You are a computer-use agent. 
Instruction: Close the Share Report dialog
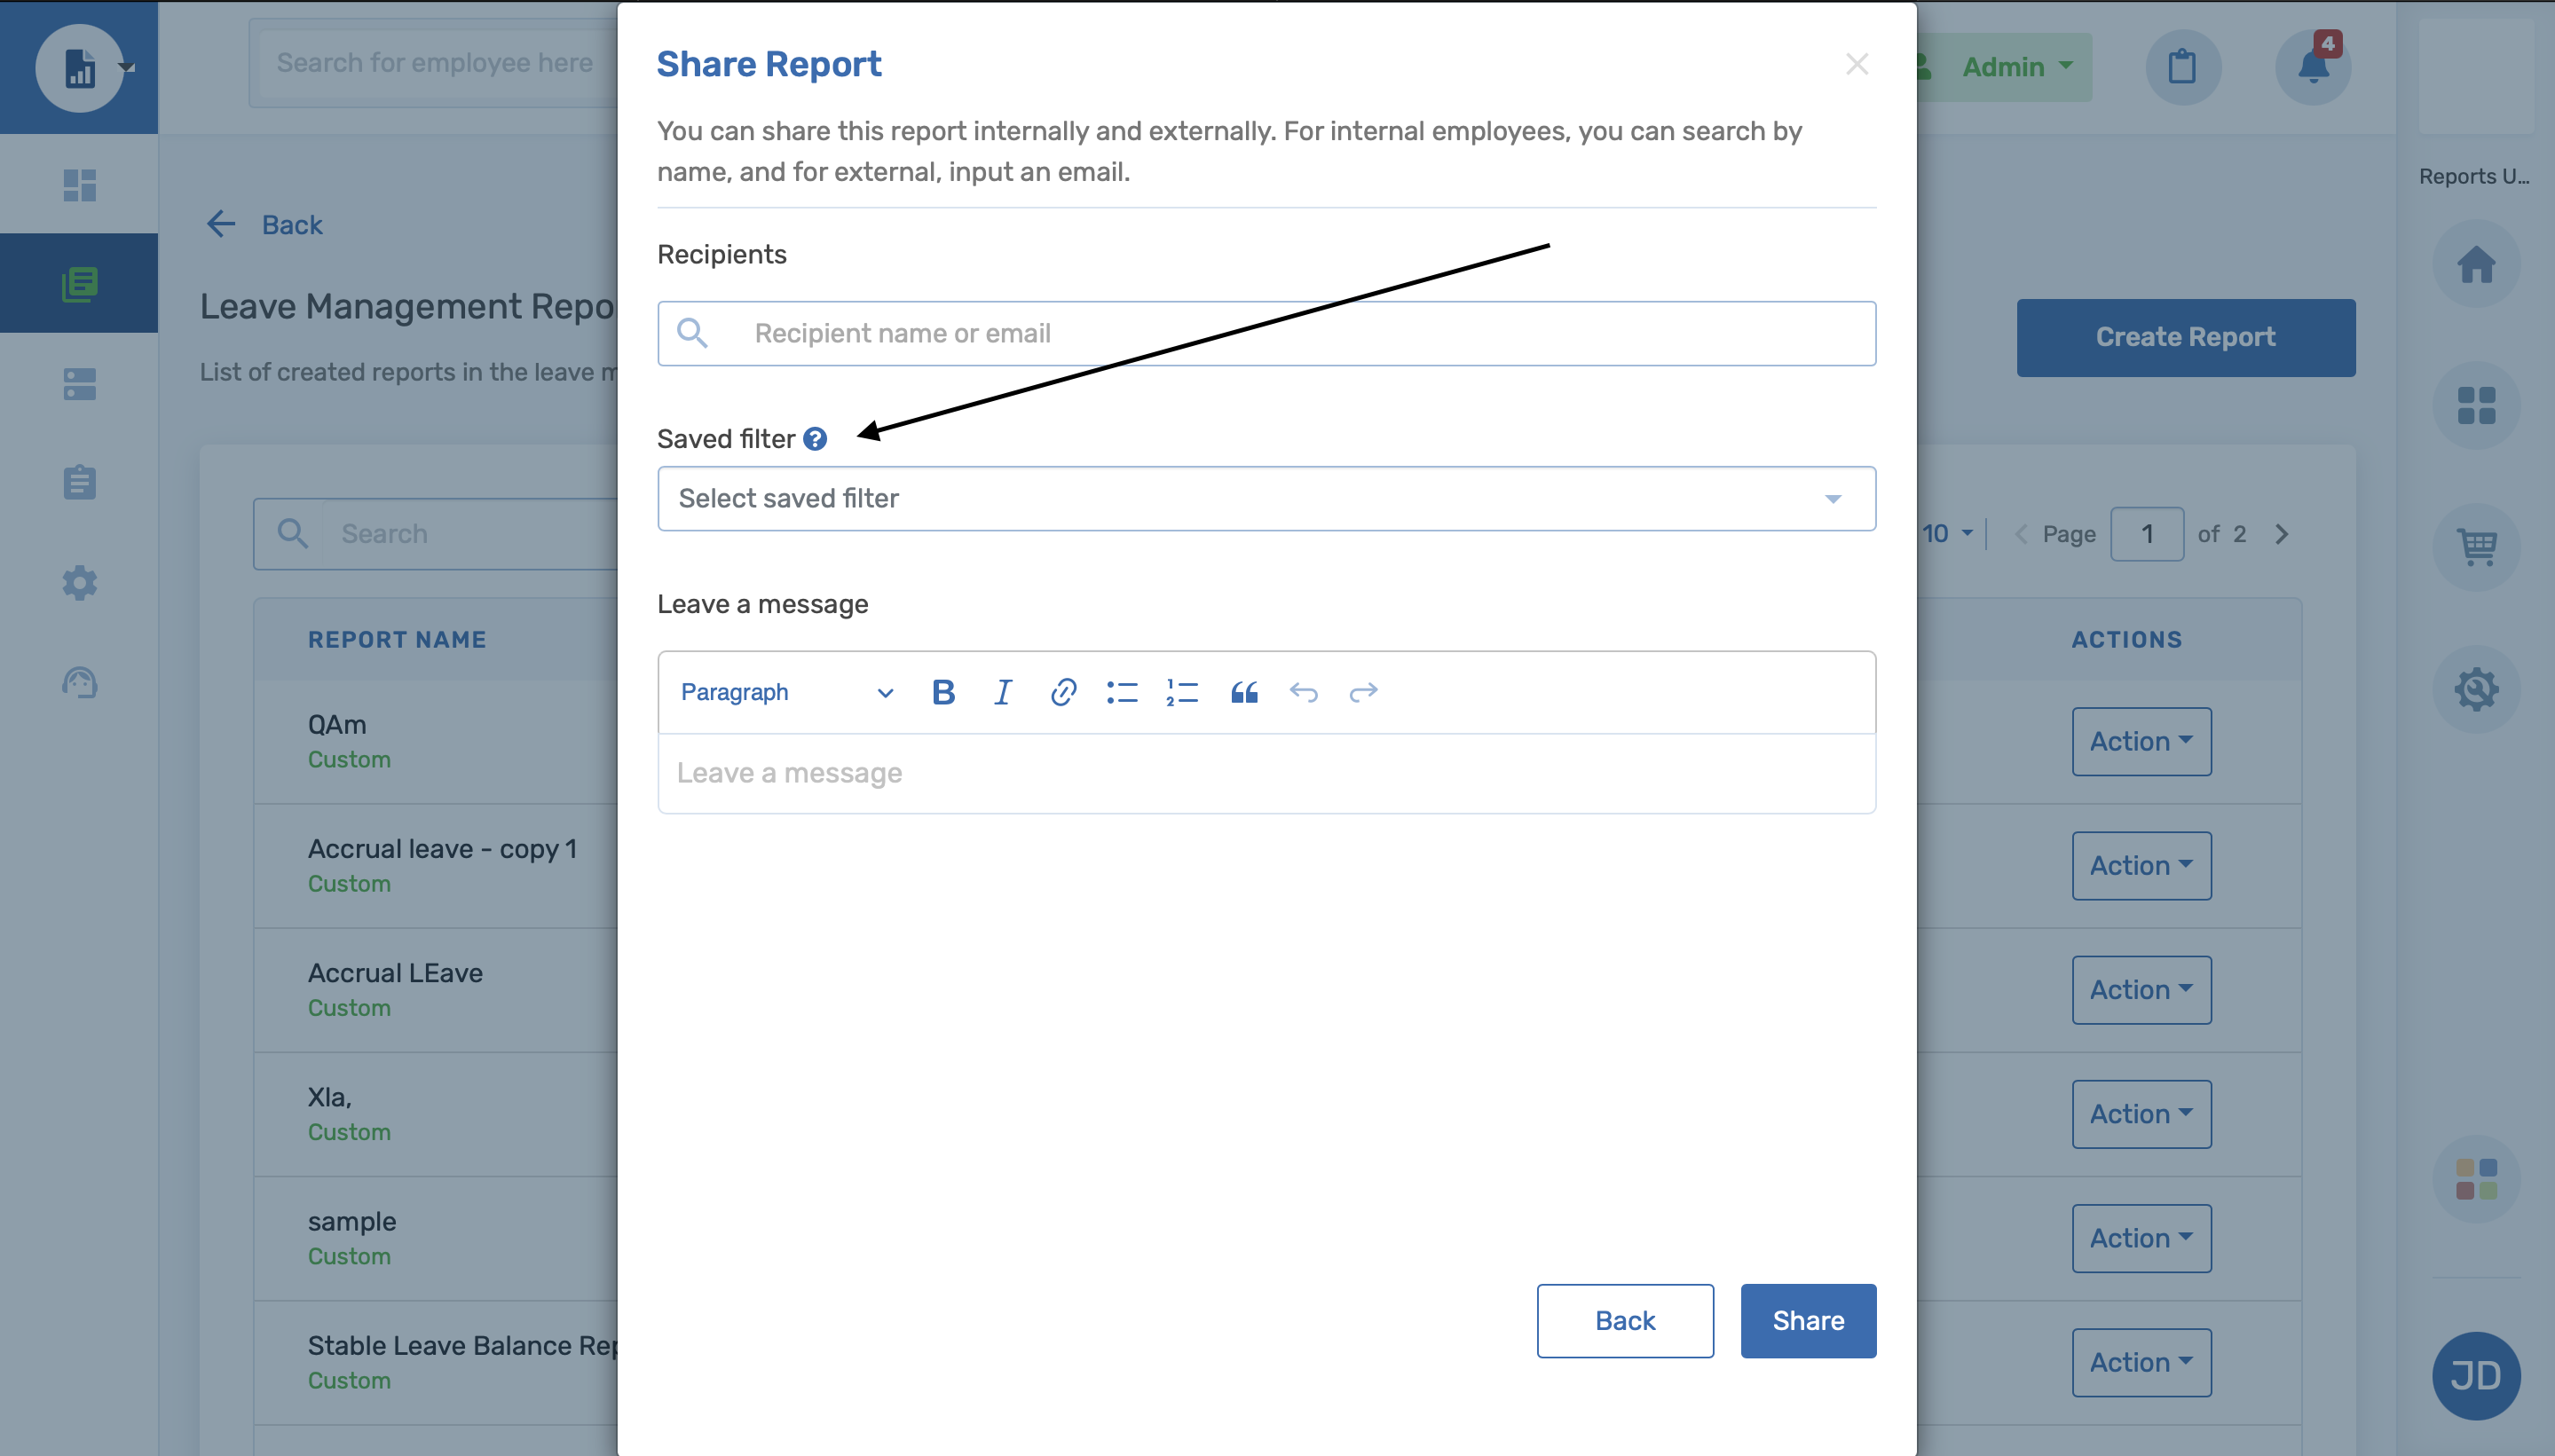(x=1857, y=64)
